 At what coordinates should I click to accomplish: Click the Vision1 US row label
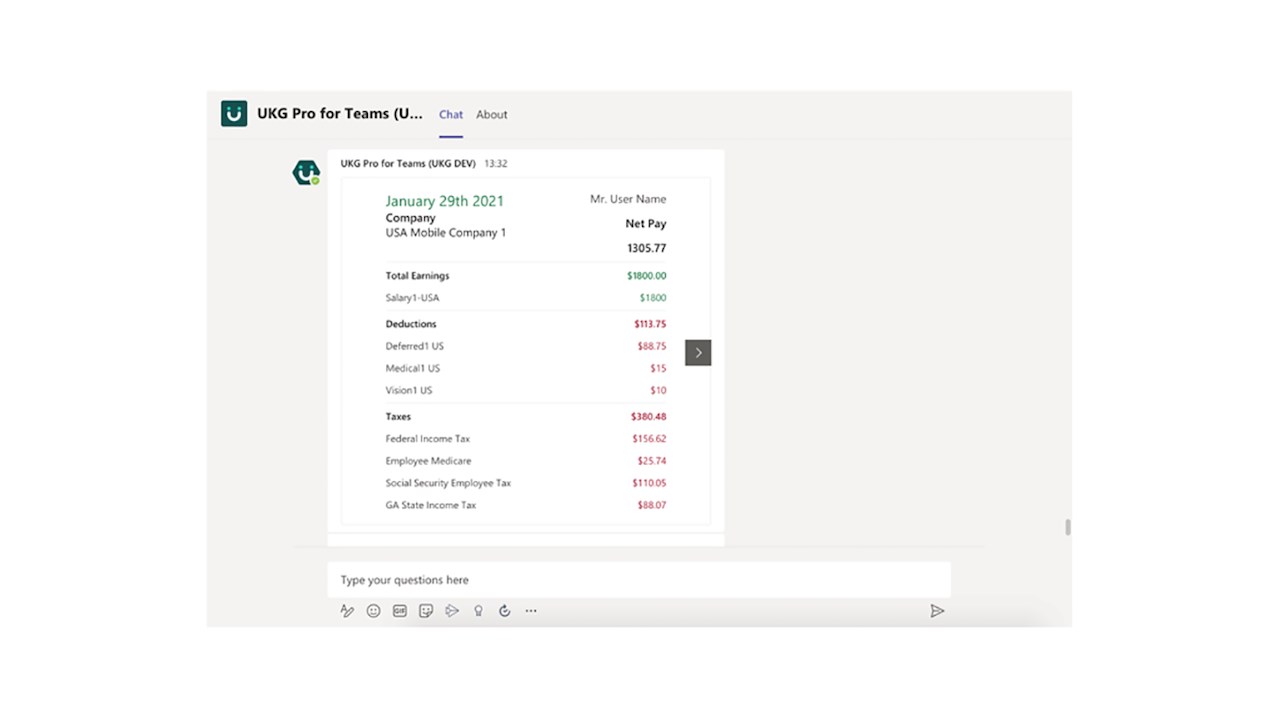[x=409, y=390]
